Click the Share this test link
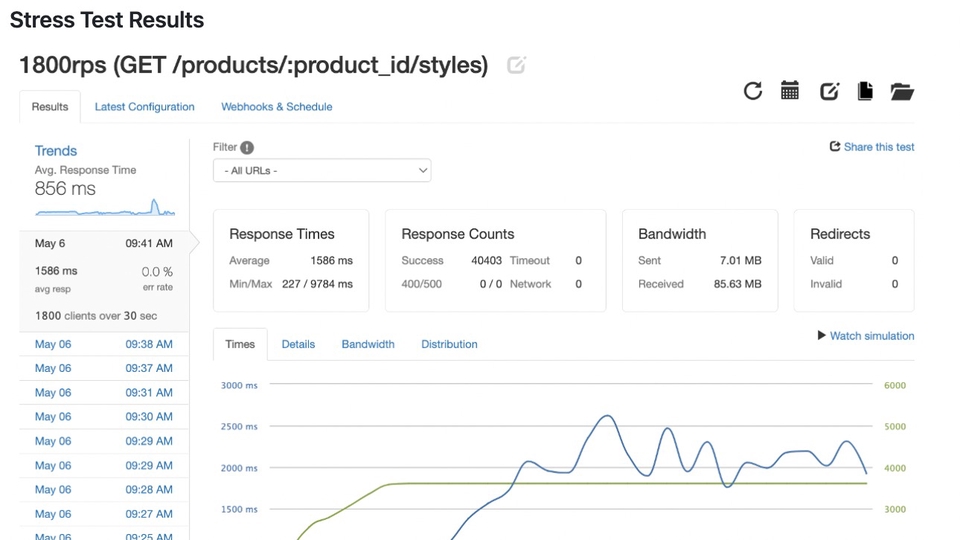 click(x=879, y=147)
